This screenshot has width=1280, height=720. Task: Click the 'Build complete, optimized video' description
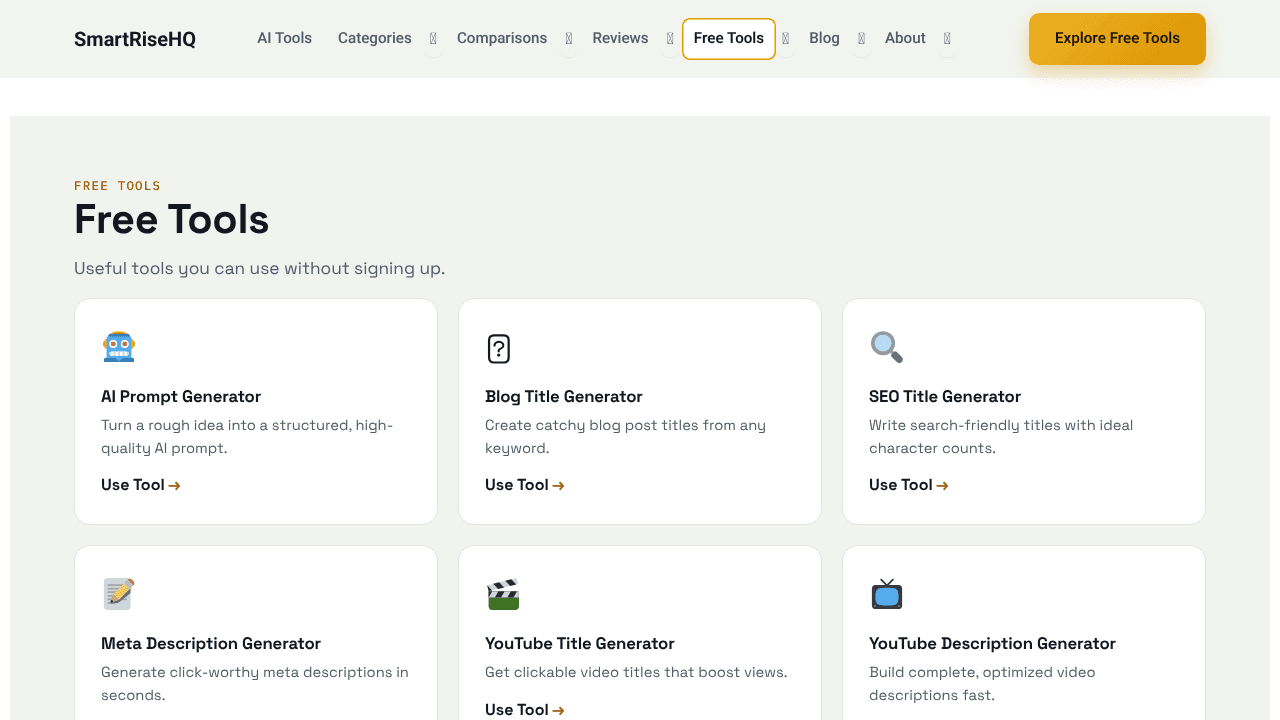(x=982, y=684)
